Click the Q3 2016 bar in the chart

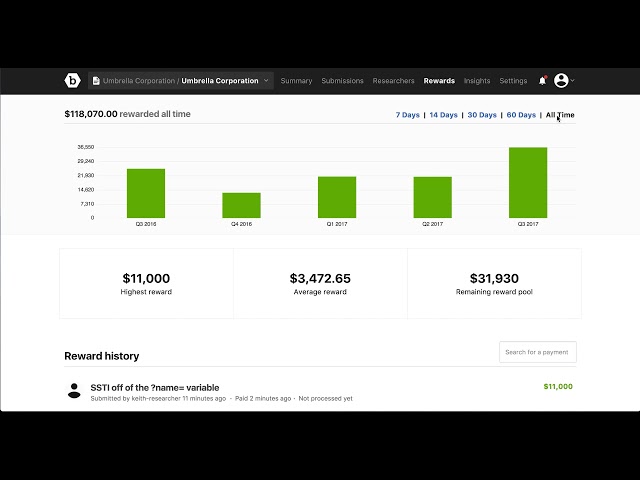point(146,193)
